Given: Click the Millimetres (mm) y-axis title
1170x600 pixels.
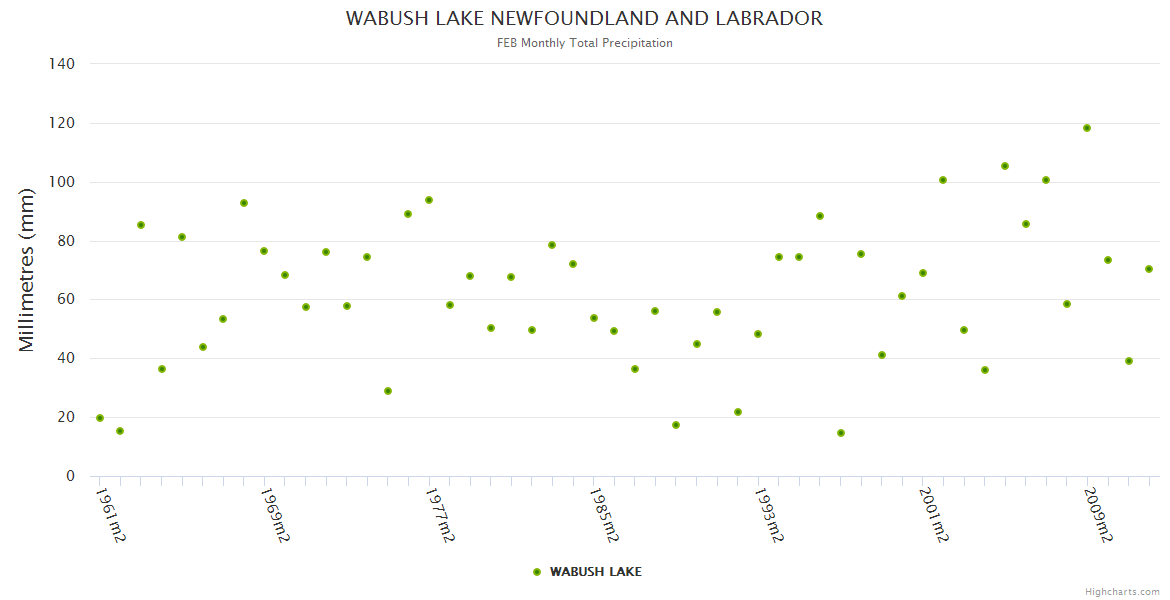Looking at the screenshot, I should click(x=28, y=270).
